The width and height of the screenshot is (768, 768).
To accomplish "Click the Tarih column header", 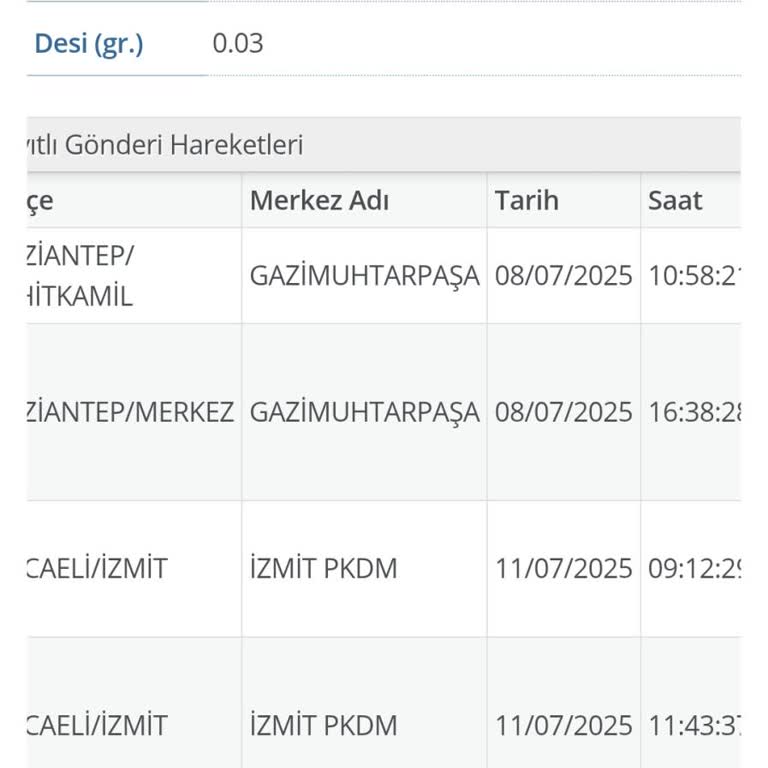I will 527,200.
